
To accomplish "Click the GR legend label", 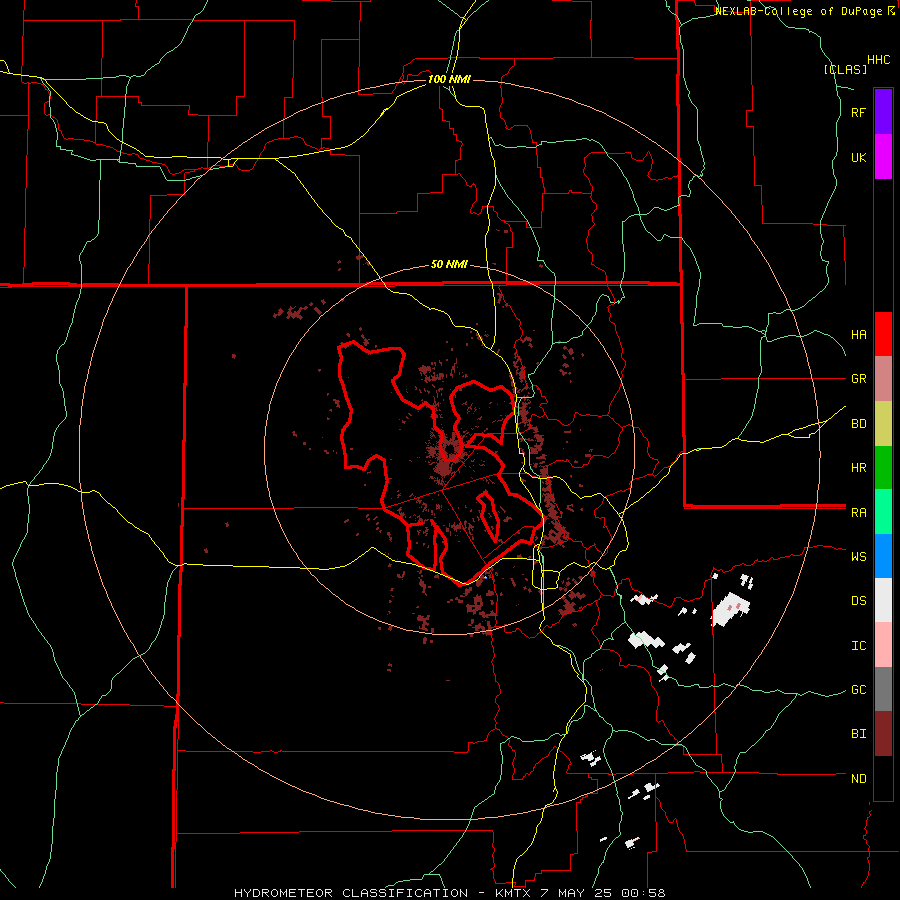I will (x=858, y=379).
